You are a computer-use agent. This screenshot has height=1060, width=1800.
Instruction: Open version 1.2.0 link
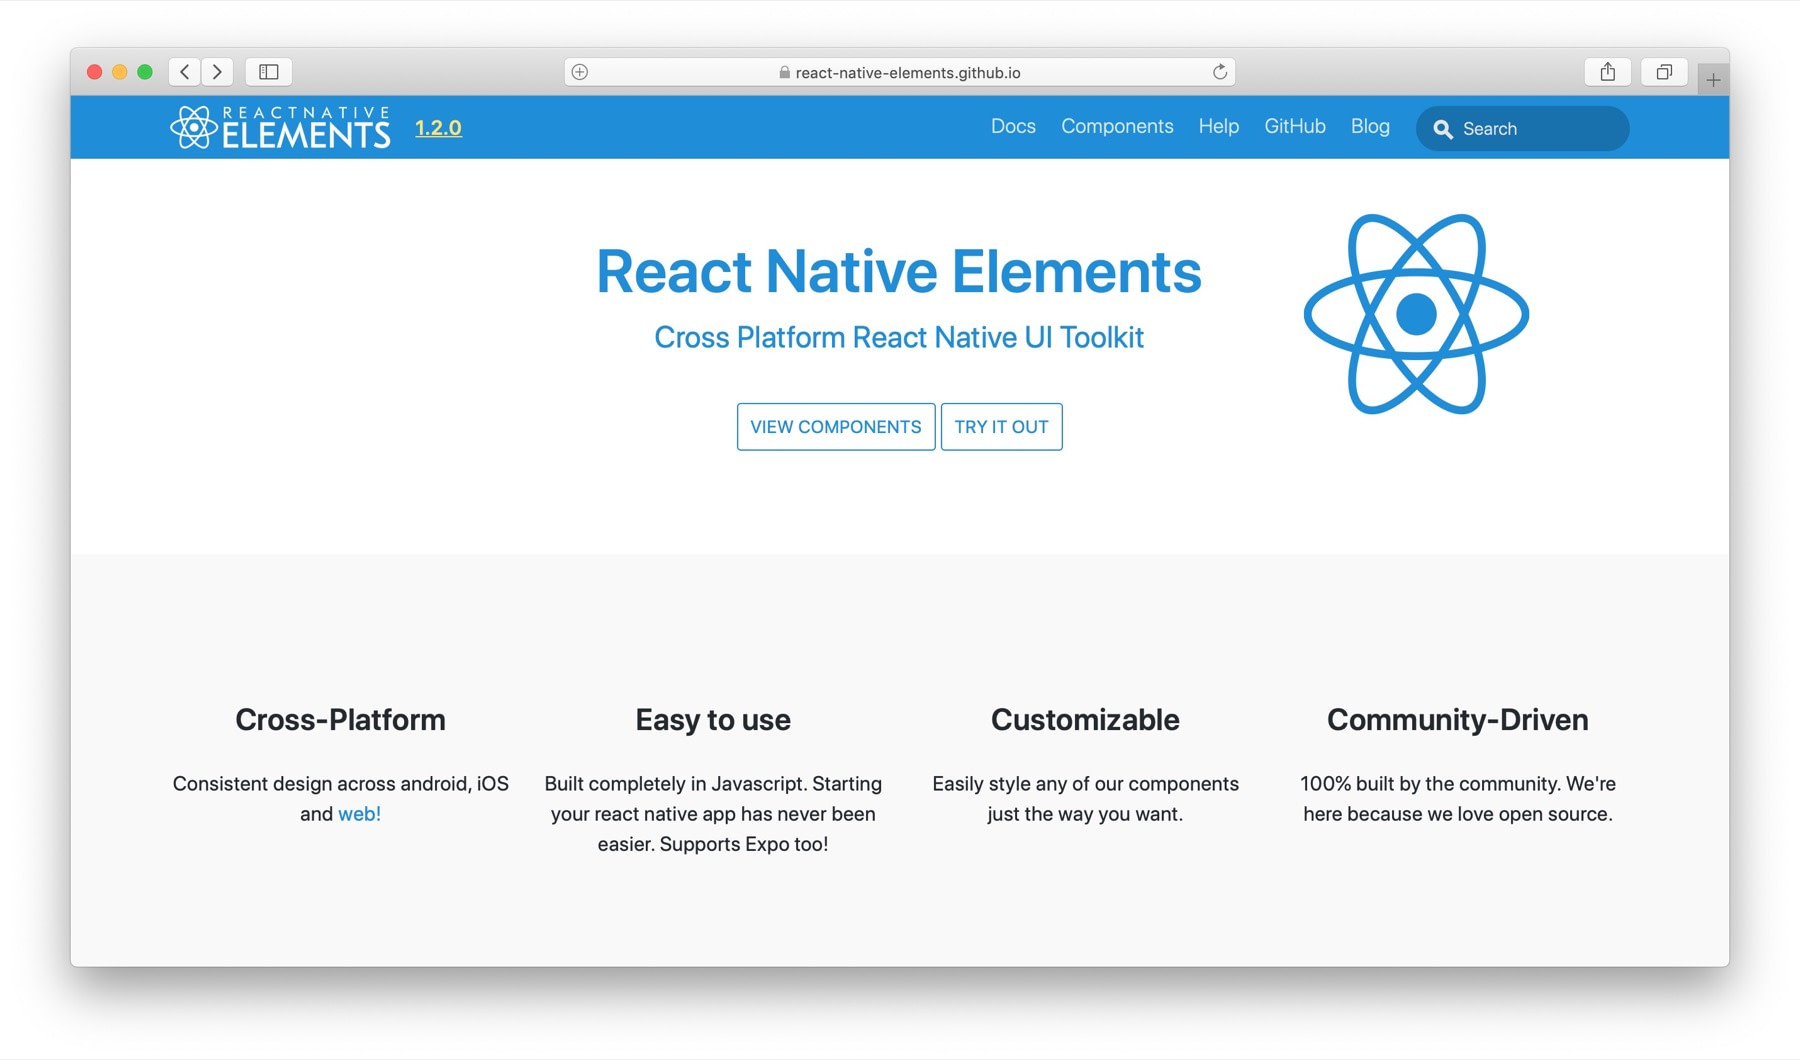pyautogui.click(x=438, y=128)
